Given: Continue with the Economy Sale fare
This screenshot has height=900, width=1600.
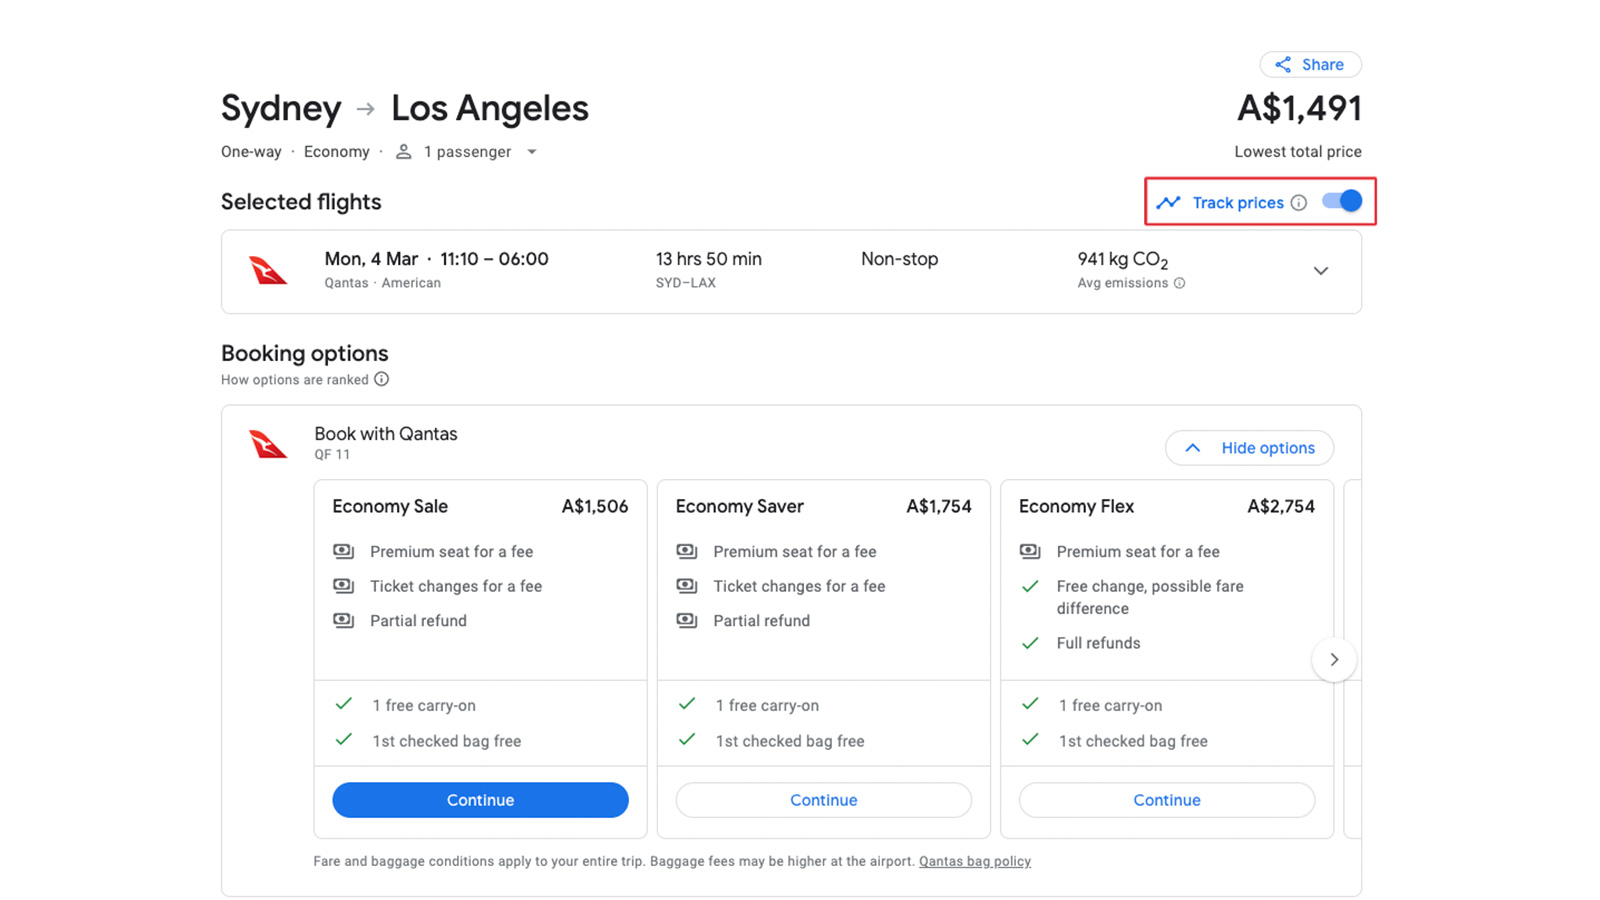Looking at the screenshot, I should click(480, 800).
